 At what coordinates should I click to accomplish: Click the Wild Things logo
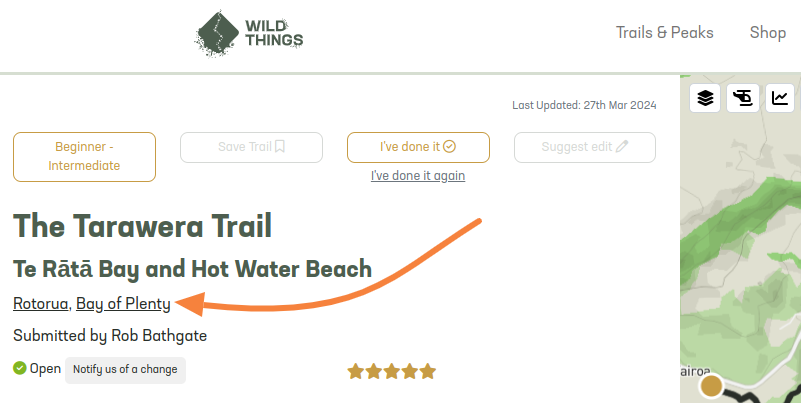249,33
